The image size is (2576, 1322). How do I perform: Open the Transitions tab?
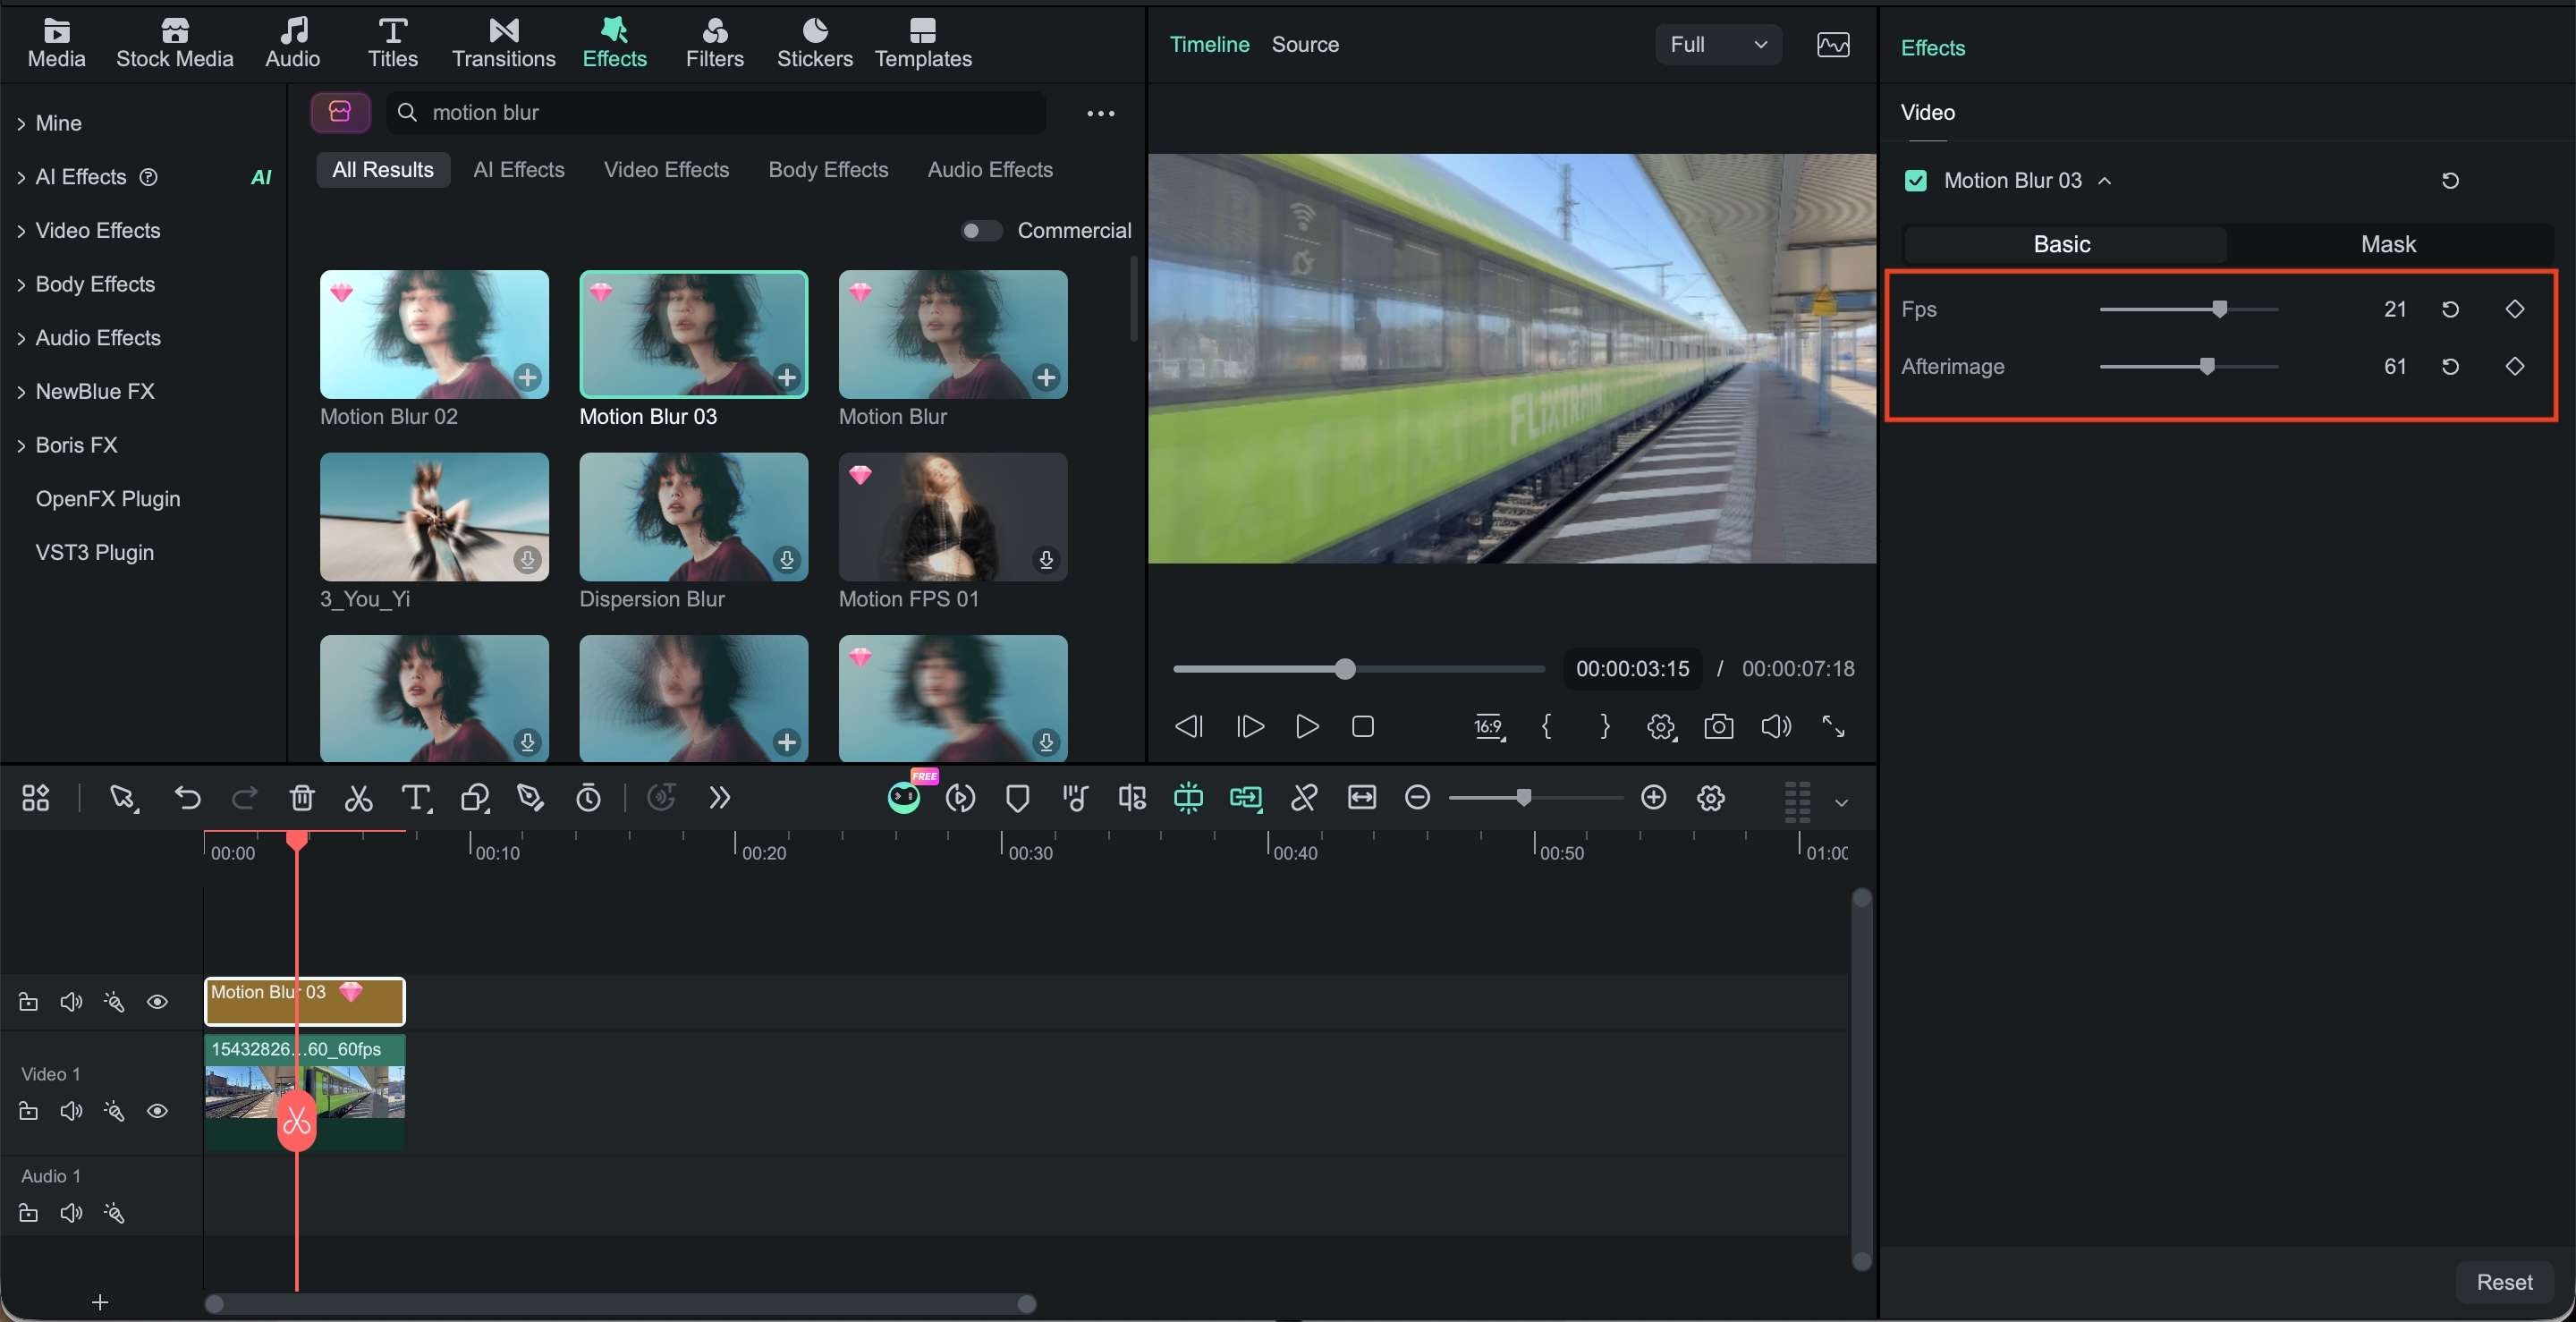pos(503,44)
